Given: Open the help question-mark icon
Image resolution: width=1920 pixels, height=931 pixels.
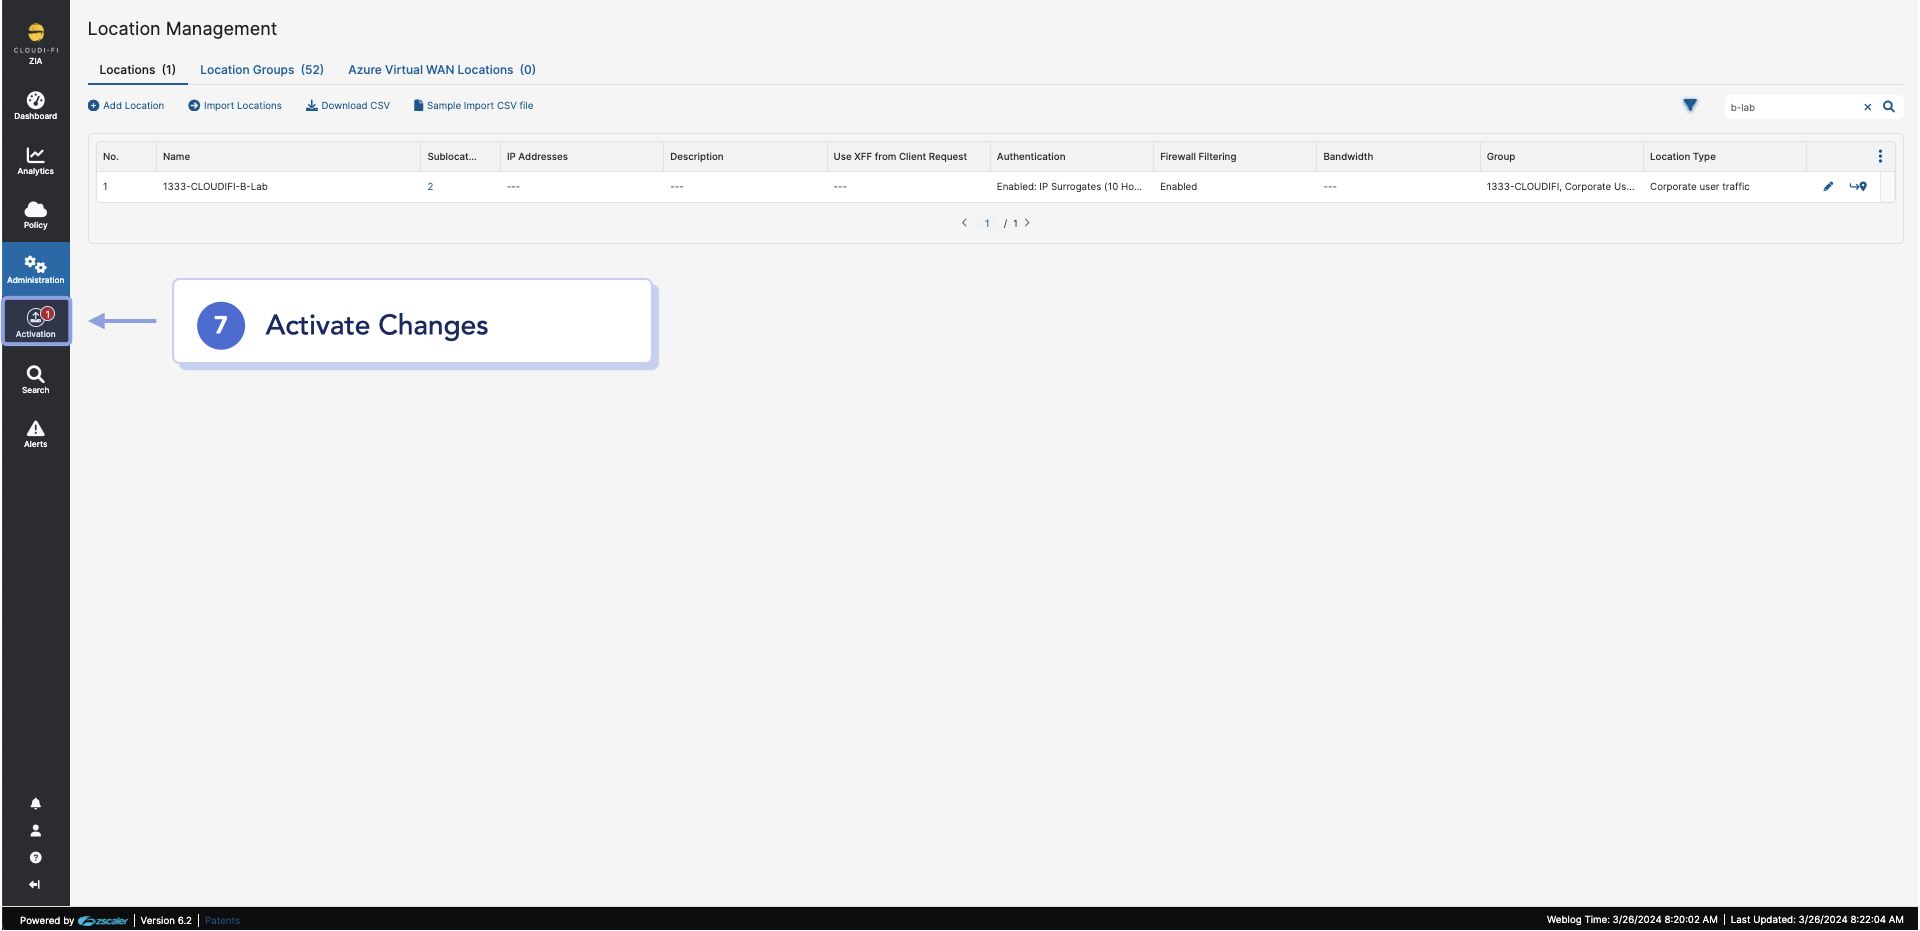Looking at the screenshot, I should coord(35,857).
